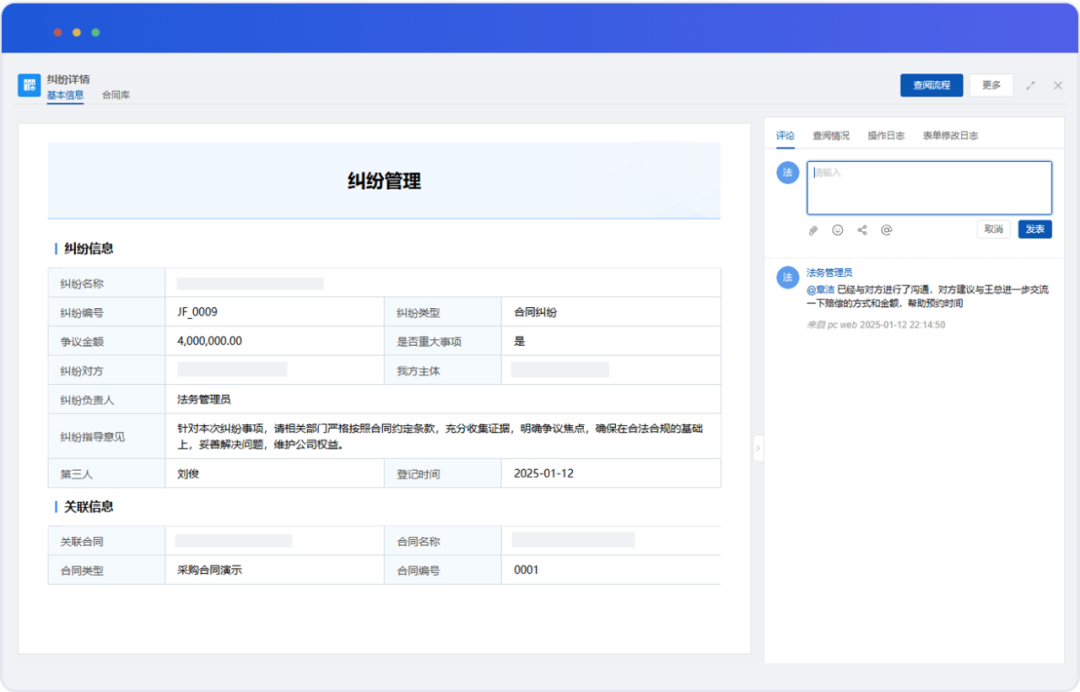The width and height of the screenshot is (1080, 692).
Task: Open the 更多 menu button
Action: coord(991,85)
